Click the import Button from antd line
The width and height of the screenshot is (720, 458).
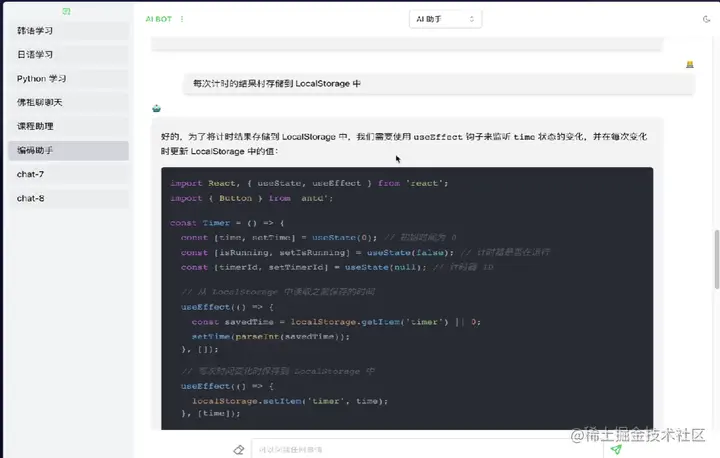[x=252, y=198]
